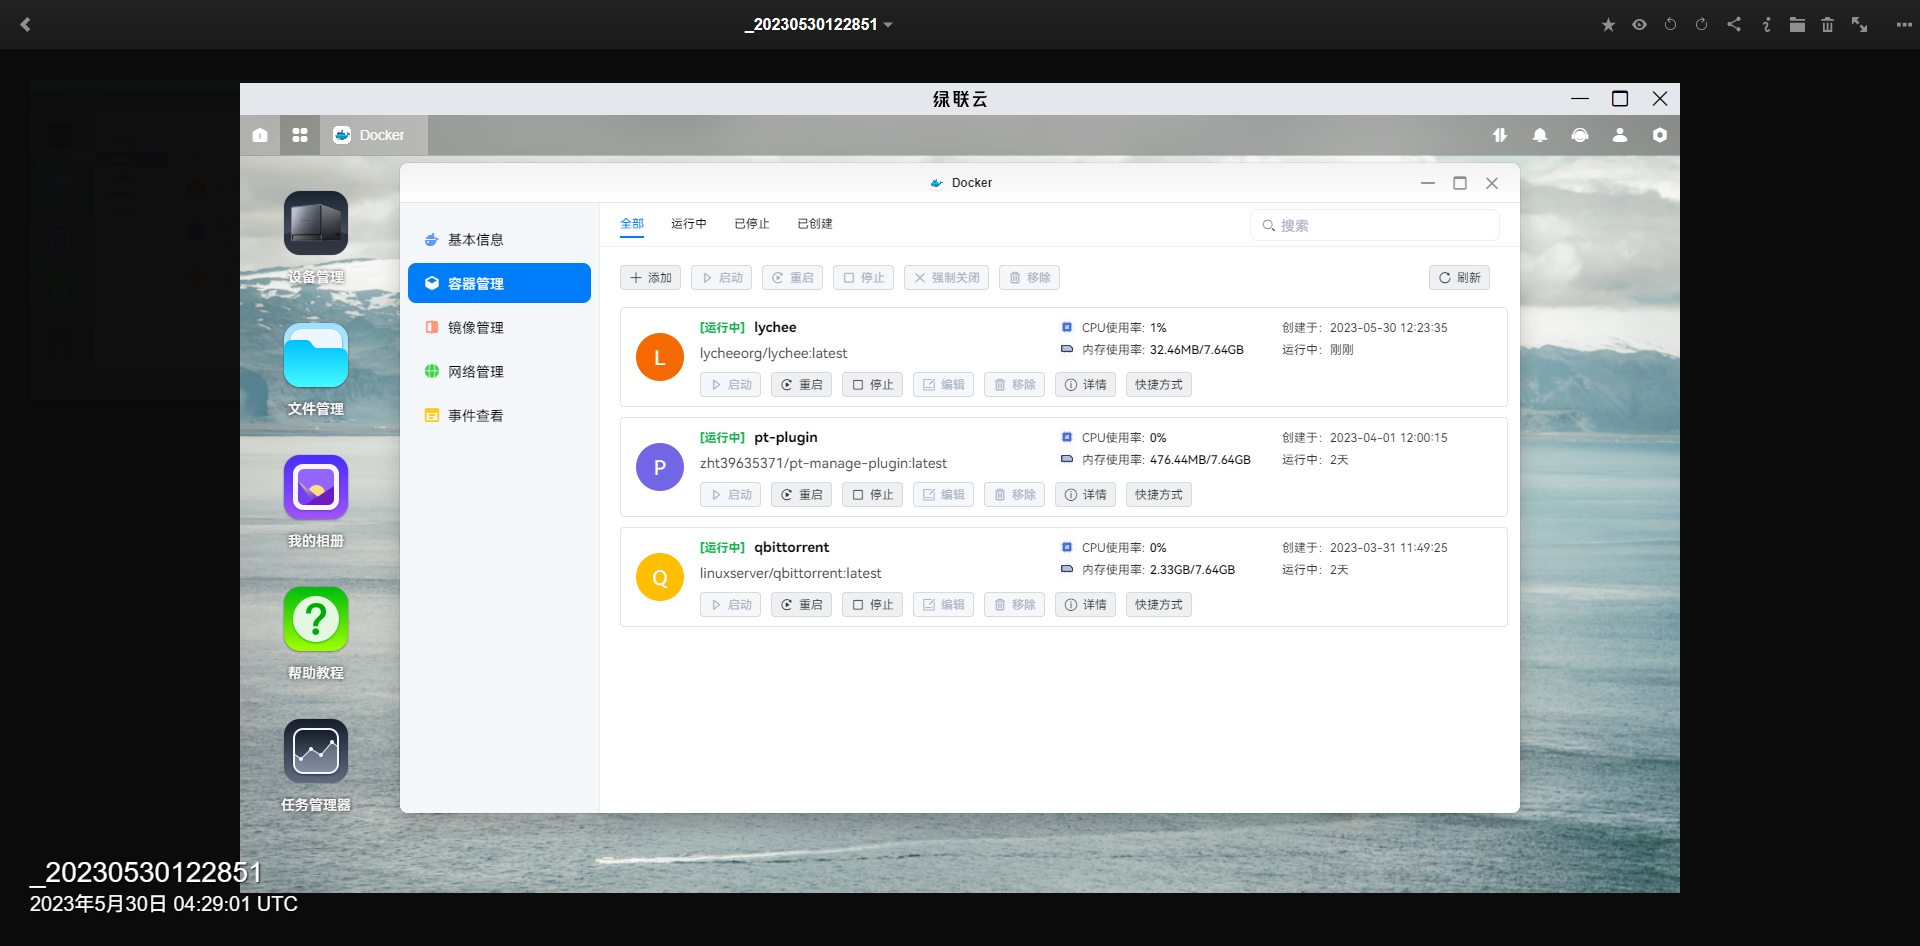
Task: Refresh container list with 刷新 button
Action: pyautogui.click(x=1459, y=278)
